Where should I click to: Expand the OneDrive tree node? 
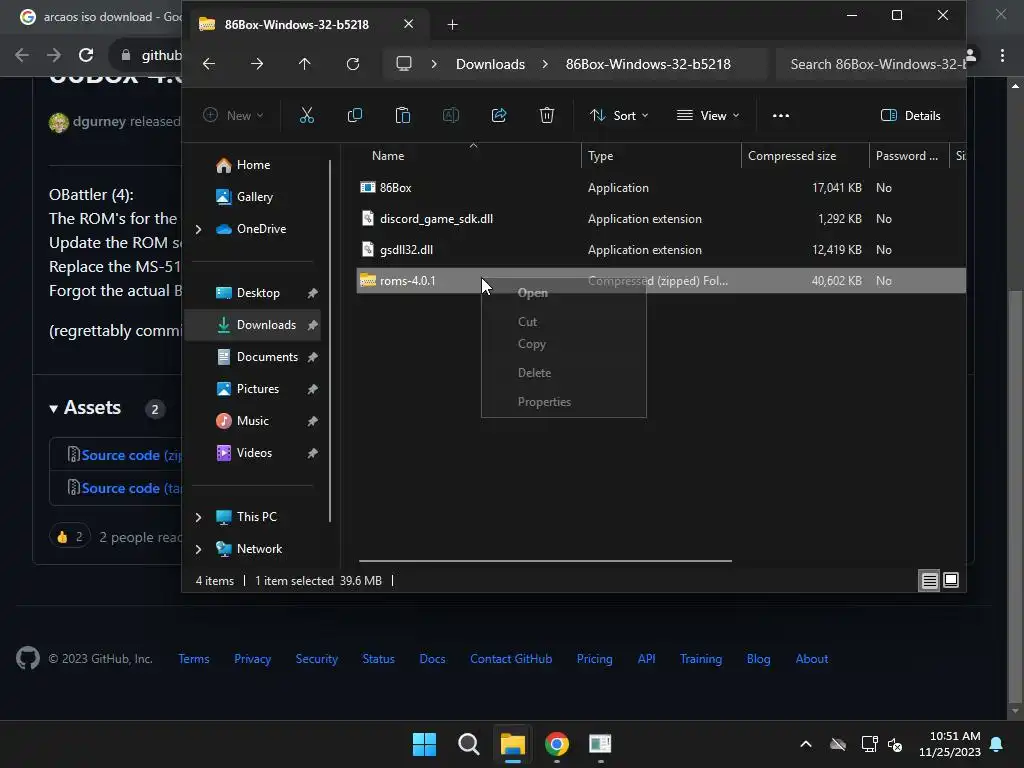(199, 229)
